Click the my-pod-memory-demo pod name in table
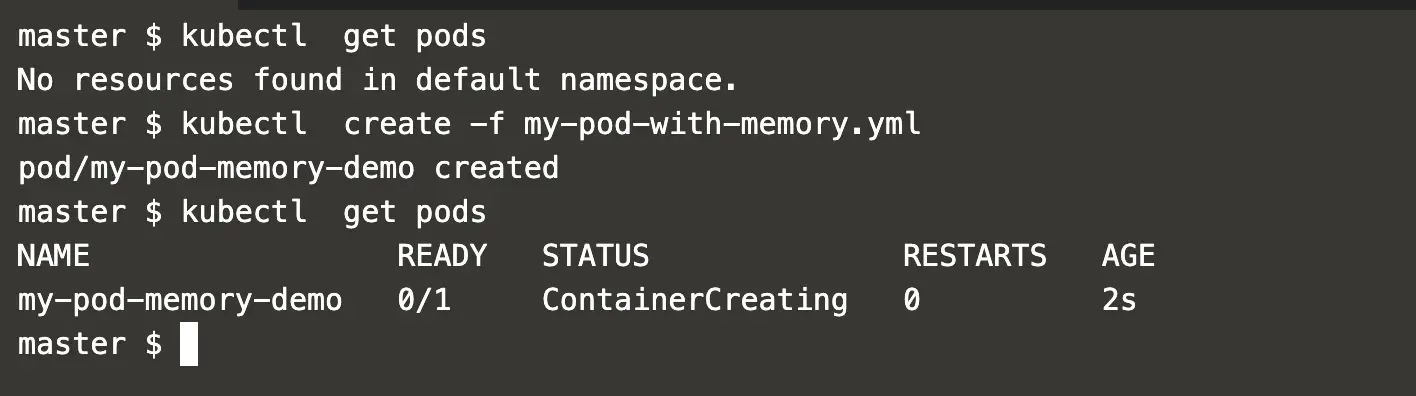The height and width of the screenshot is (396, 1416). pos(180,300)
